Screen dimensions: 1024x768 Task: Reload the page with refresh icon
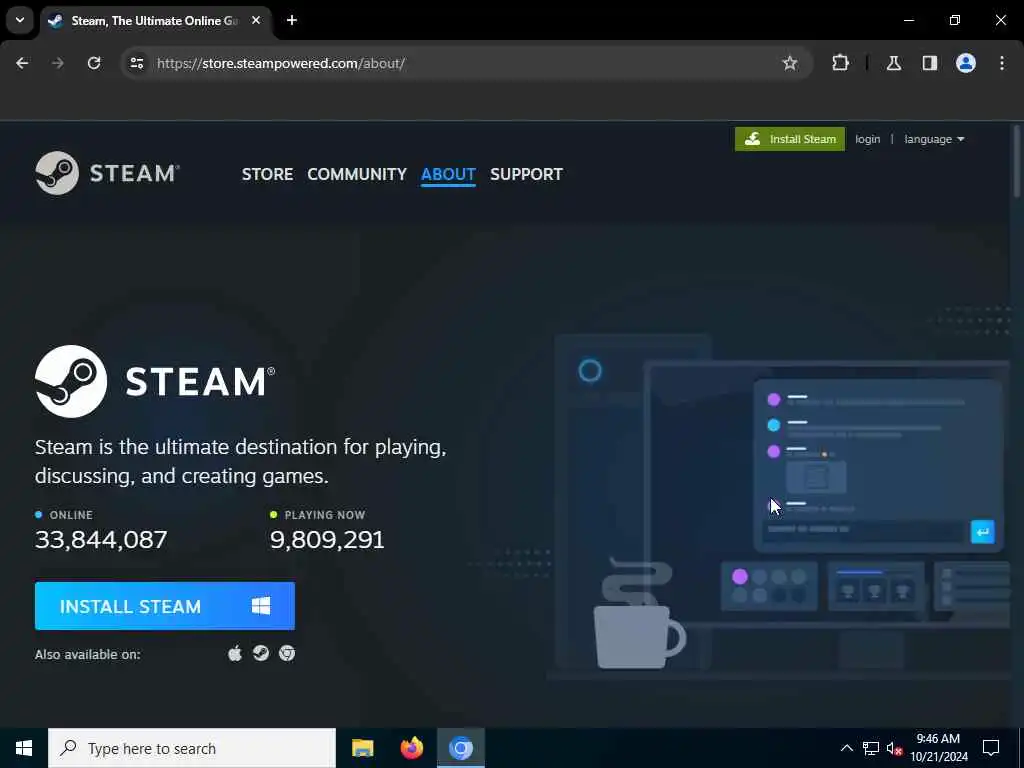(x=94, y=63)
